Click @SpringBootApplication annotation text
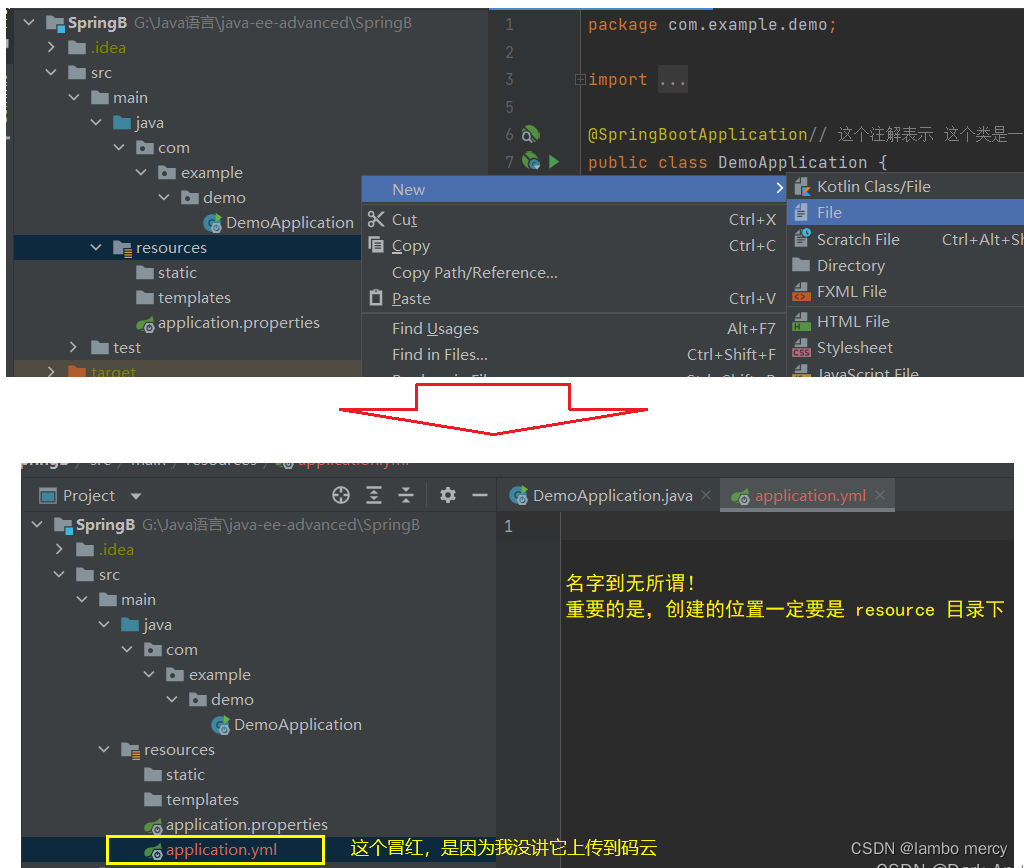 [697, 135]
